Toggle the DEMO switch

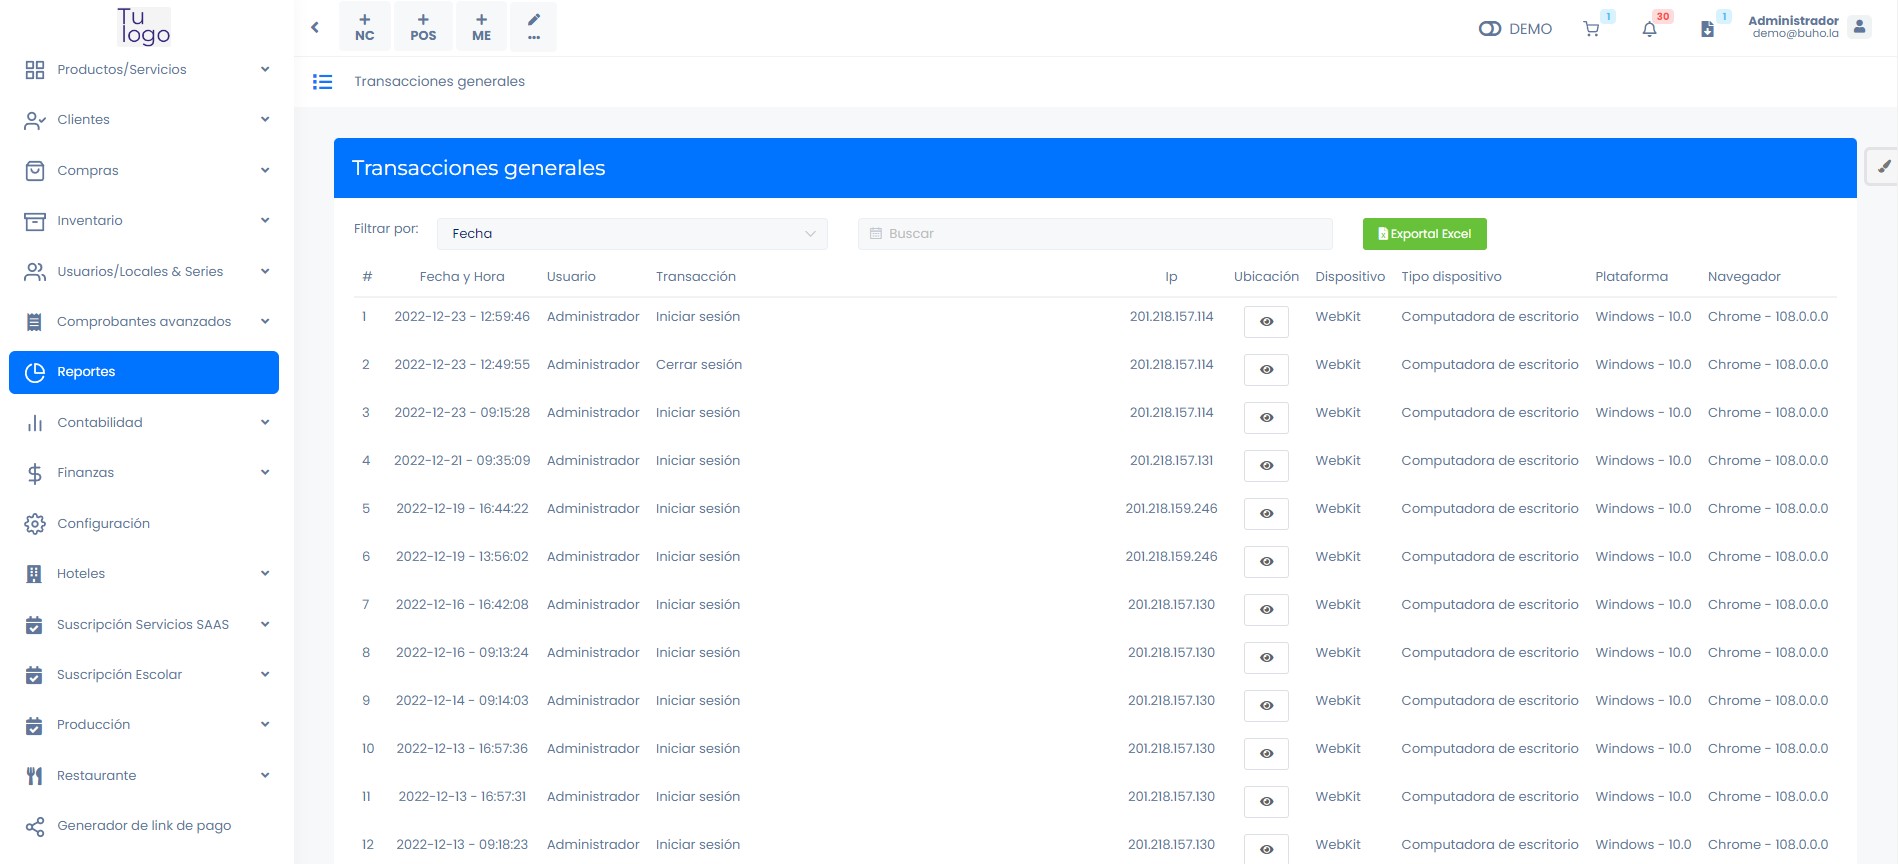1490,29
